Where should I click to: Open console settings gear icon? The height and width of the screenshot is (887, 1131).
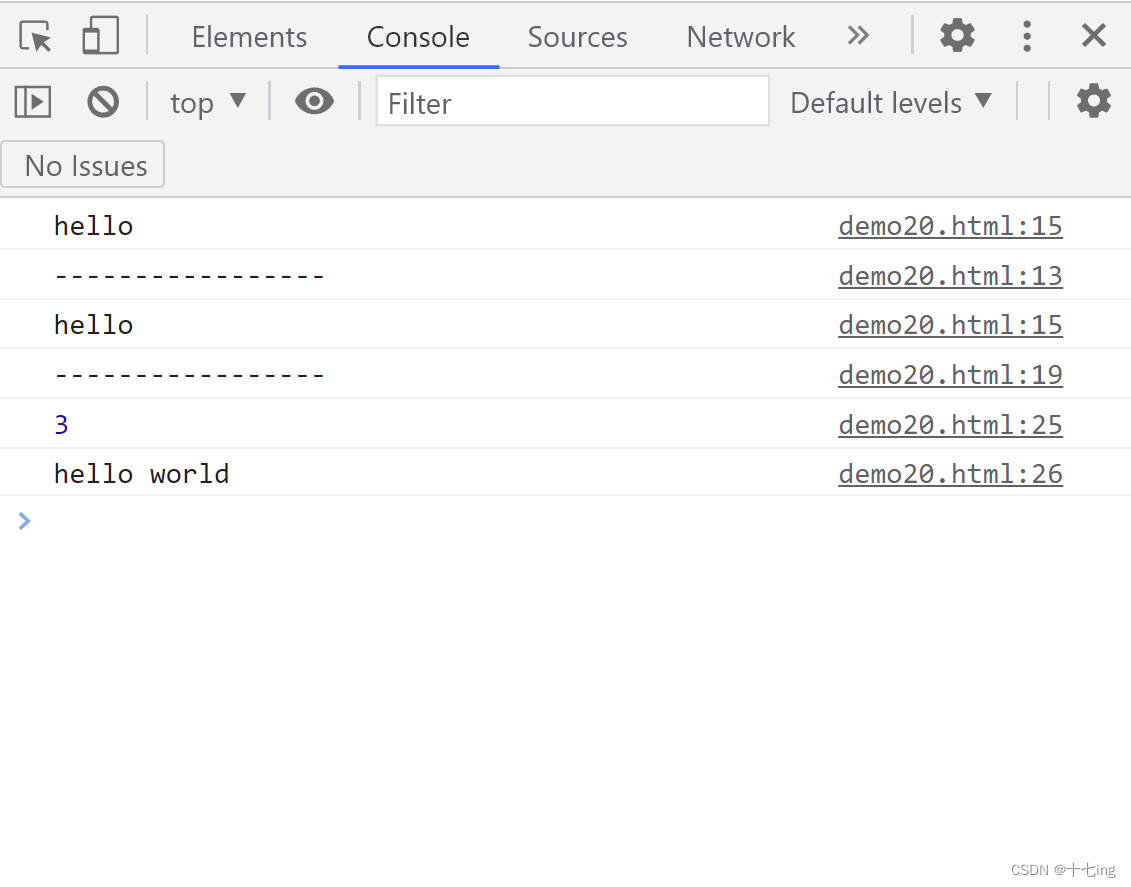[x=1093, y=101]
